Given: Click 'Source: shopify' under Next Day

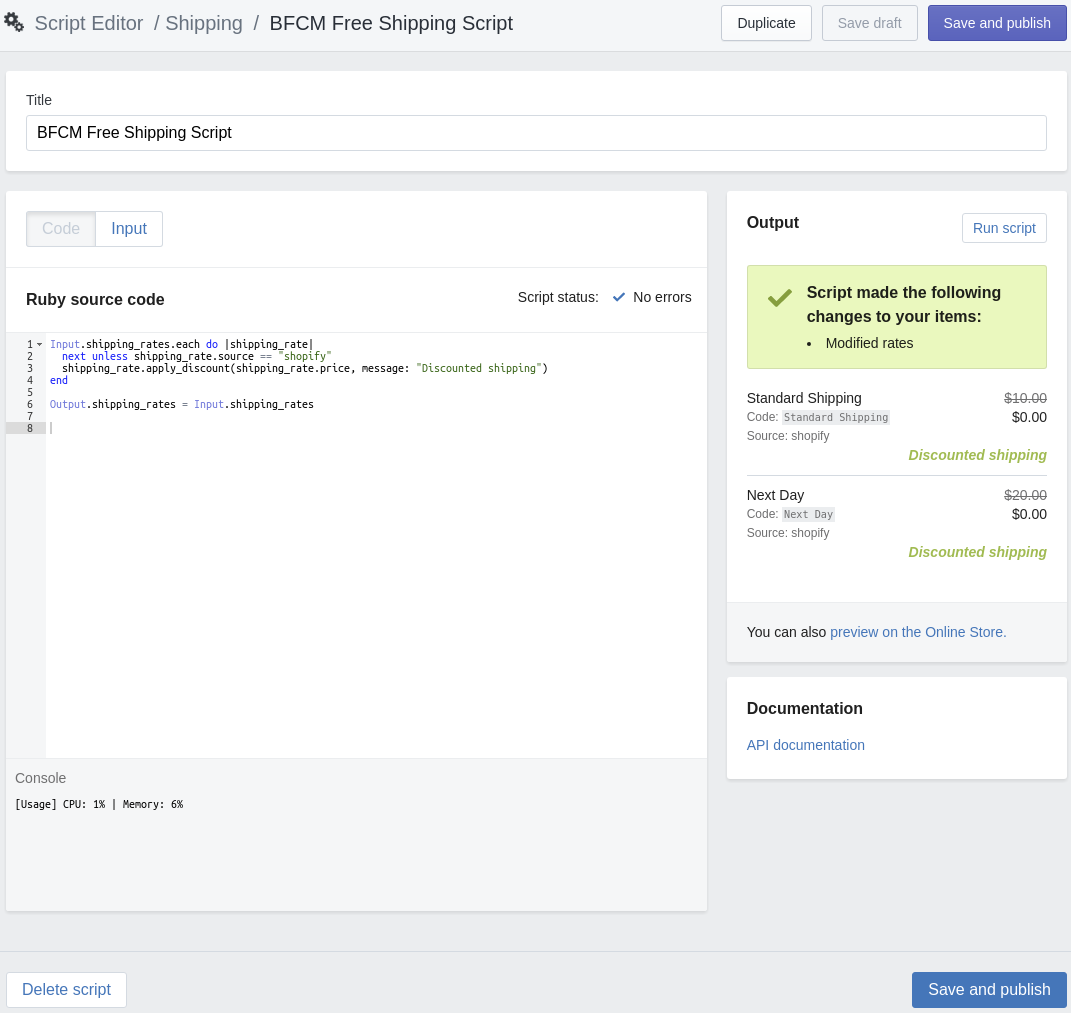Looking at the screenshot, I should click(788, 533).
